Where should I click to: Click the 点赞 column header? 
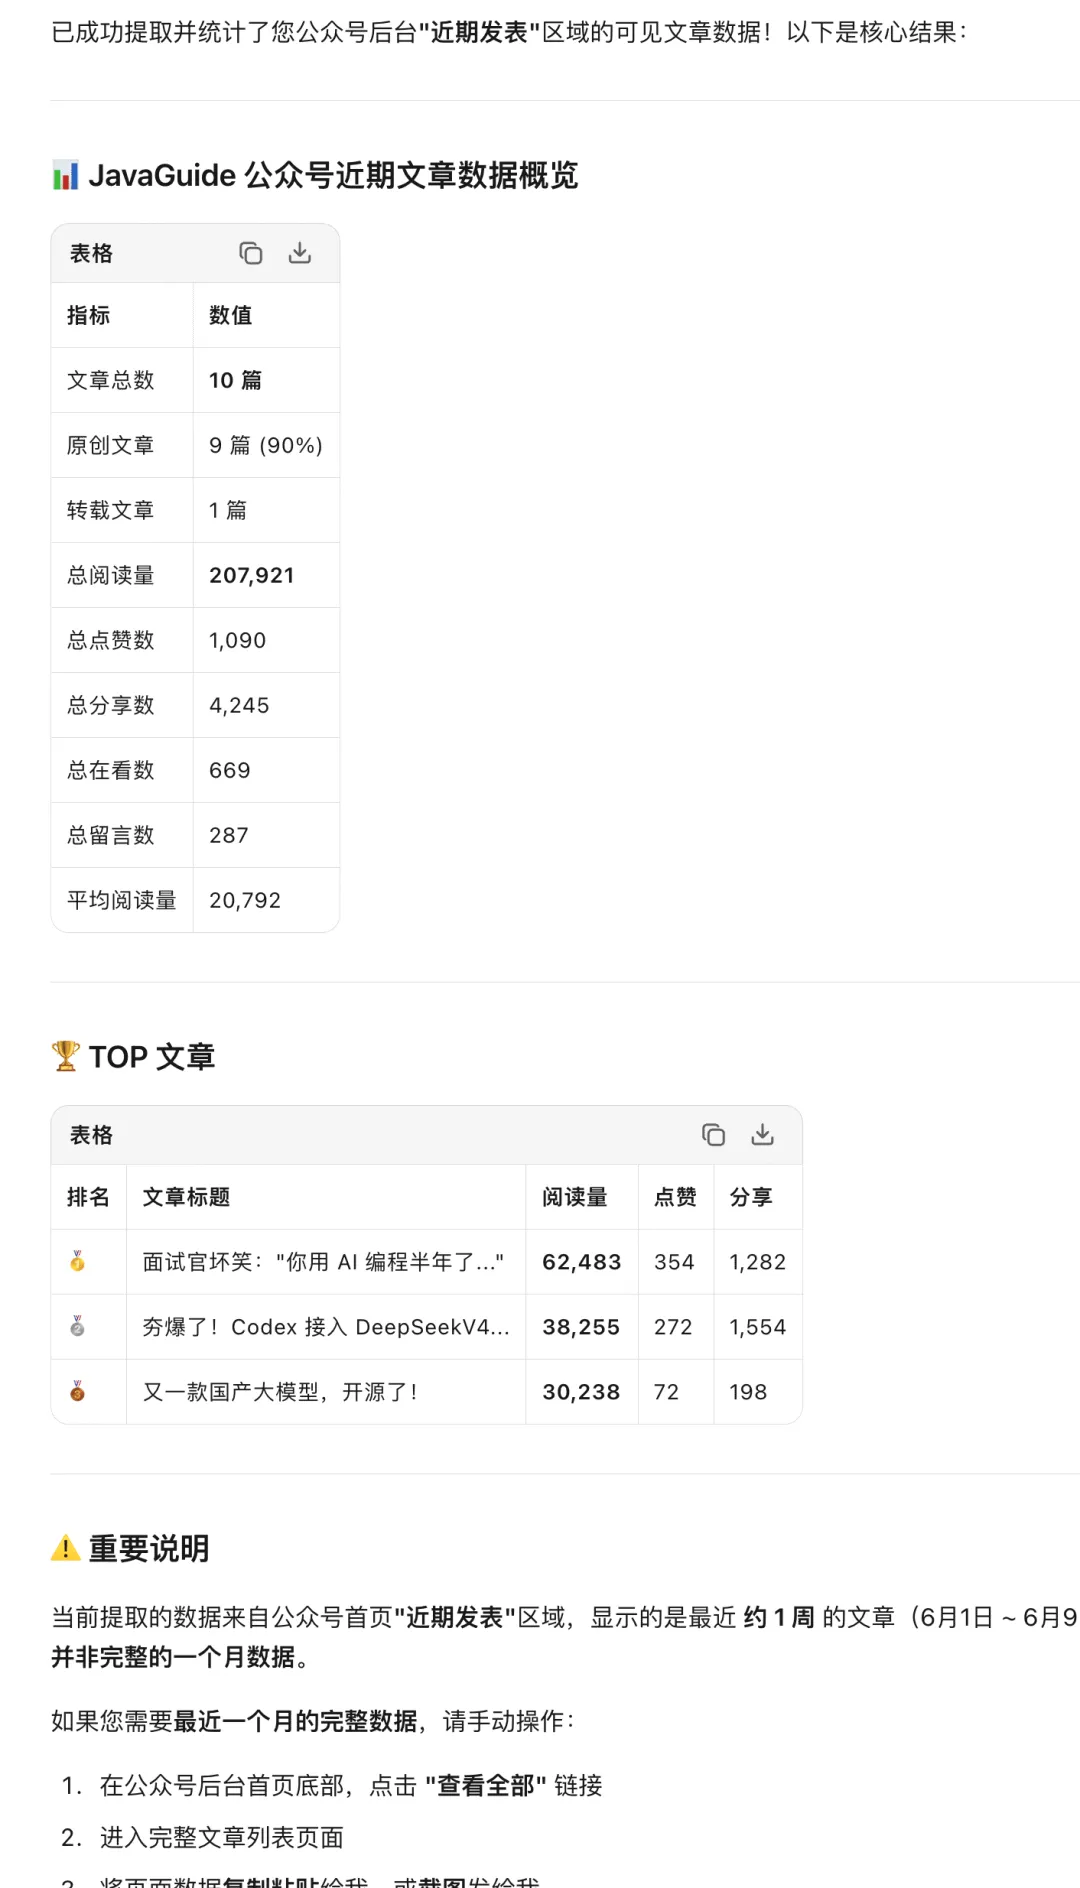676,1197
